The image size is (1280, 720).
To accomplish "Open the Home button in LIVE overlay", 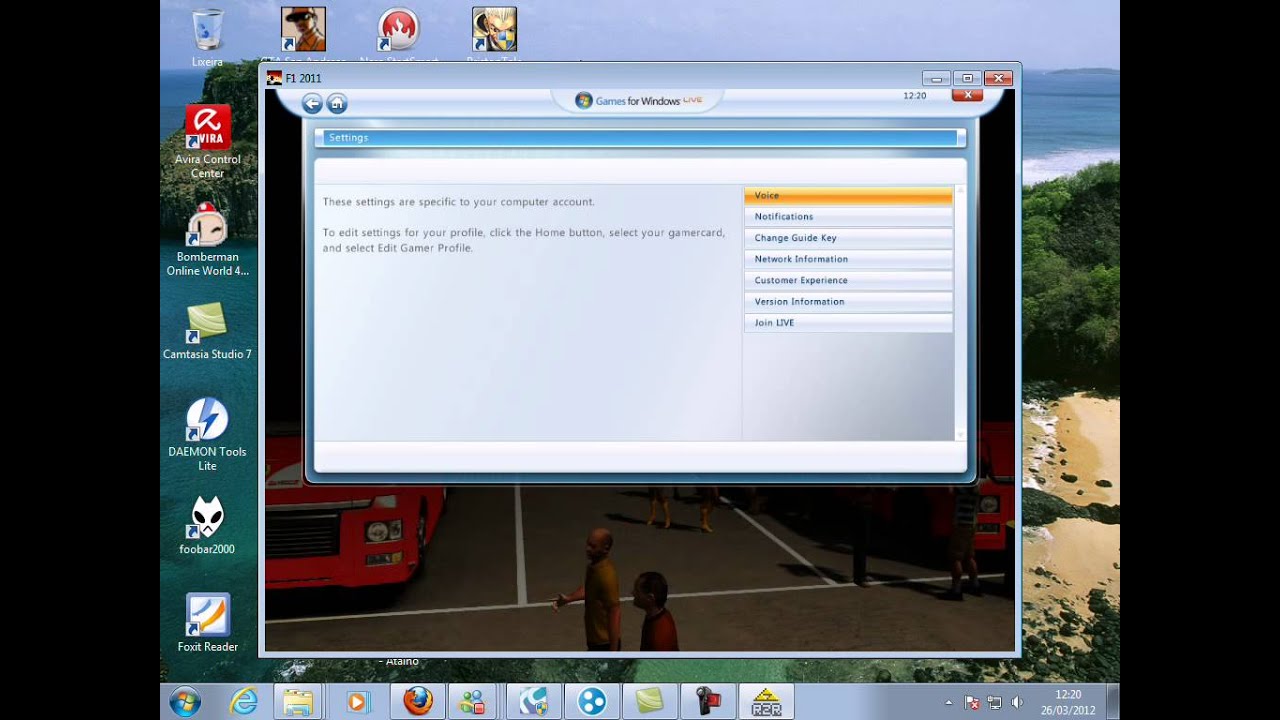I will pyautogui.click(x=337, y=103).
